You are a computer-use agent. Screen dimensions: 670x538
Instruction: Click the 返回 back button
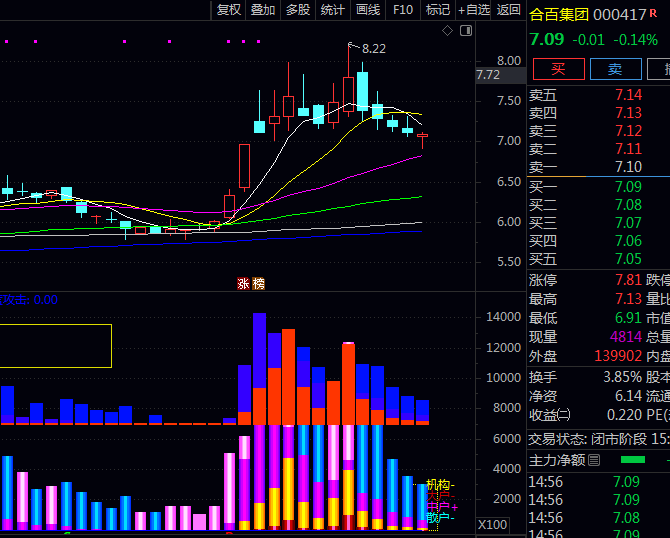pos(509,10)
